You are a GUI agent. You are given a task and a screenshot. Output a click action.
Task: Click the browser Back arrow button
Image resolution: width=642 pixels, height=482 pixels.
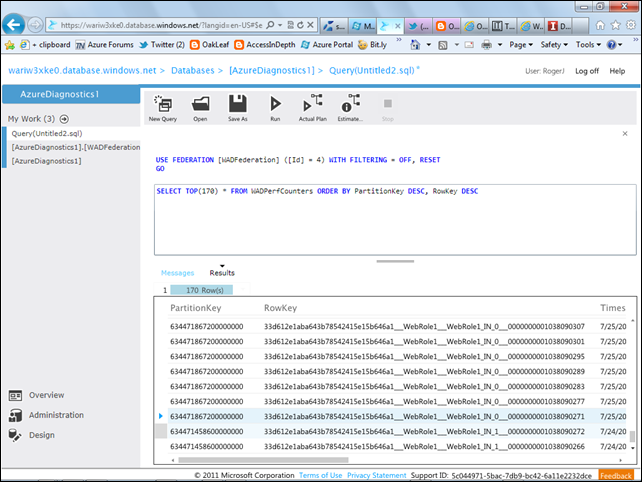13,25
